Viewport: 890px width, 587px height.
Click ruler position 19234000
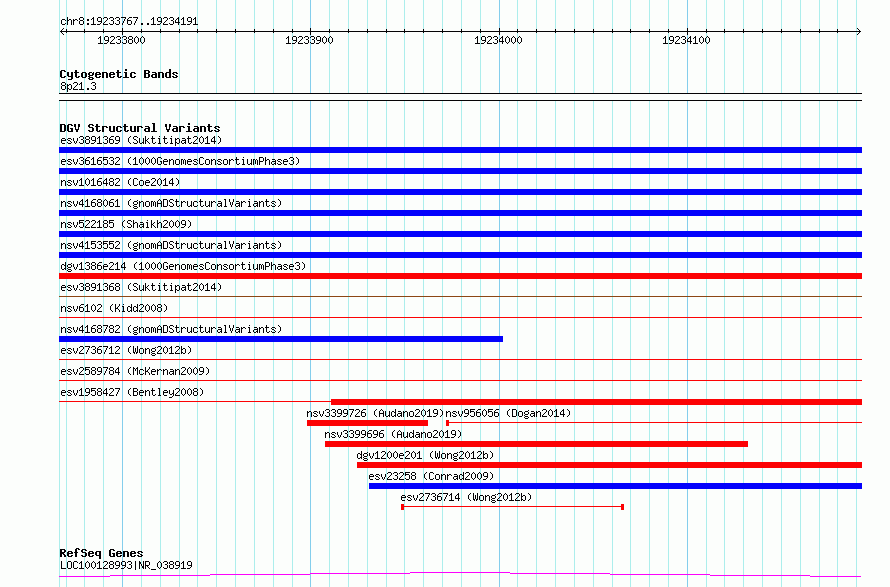pos(498,40)
